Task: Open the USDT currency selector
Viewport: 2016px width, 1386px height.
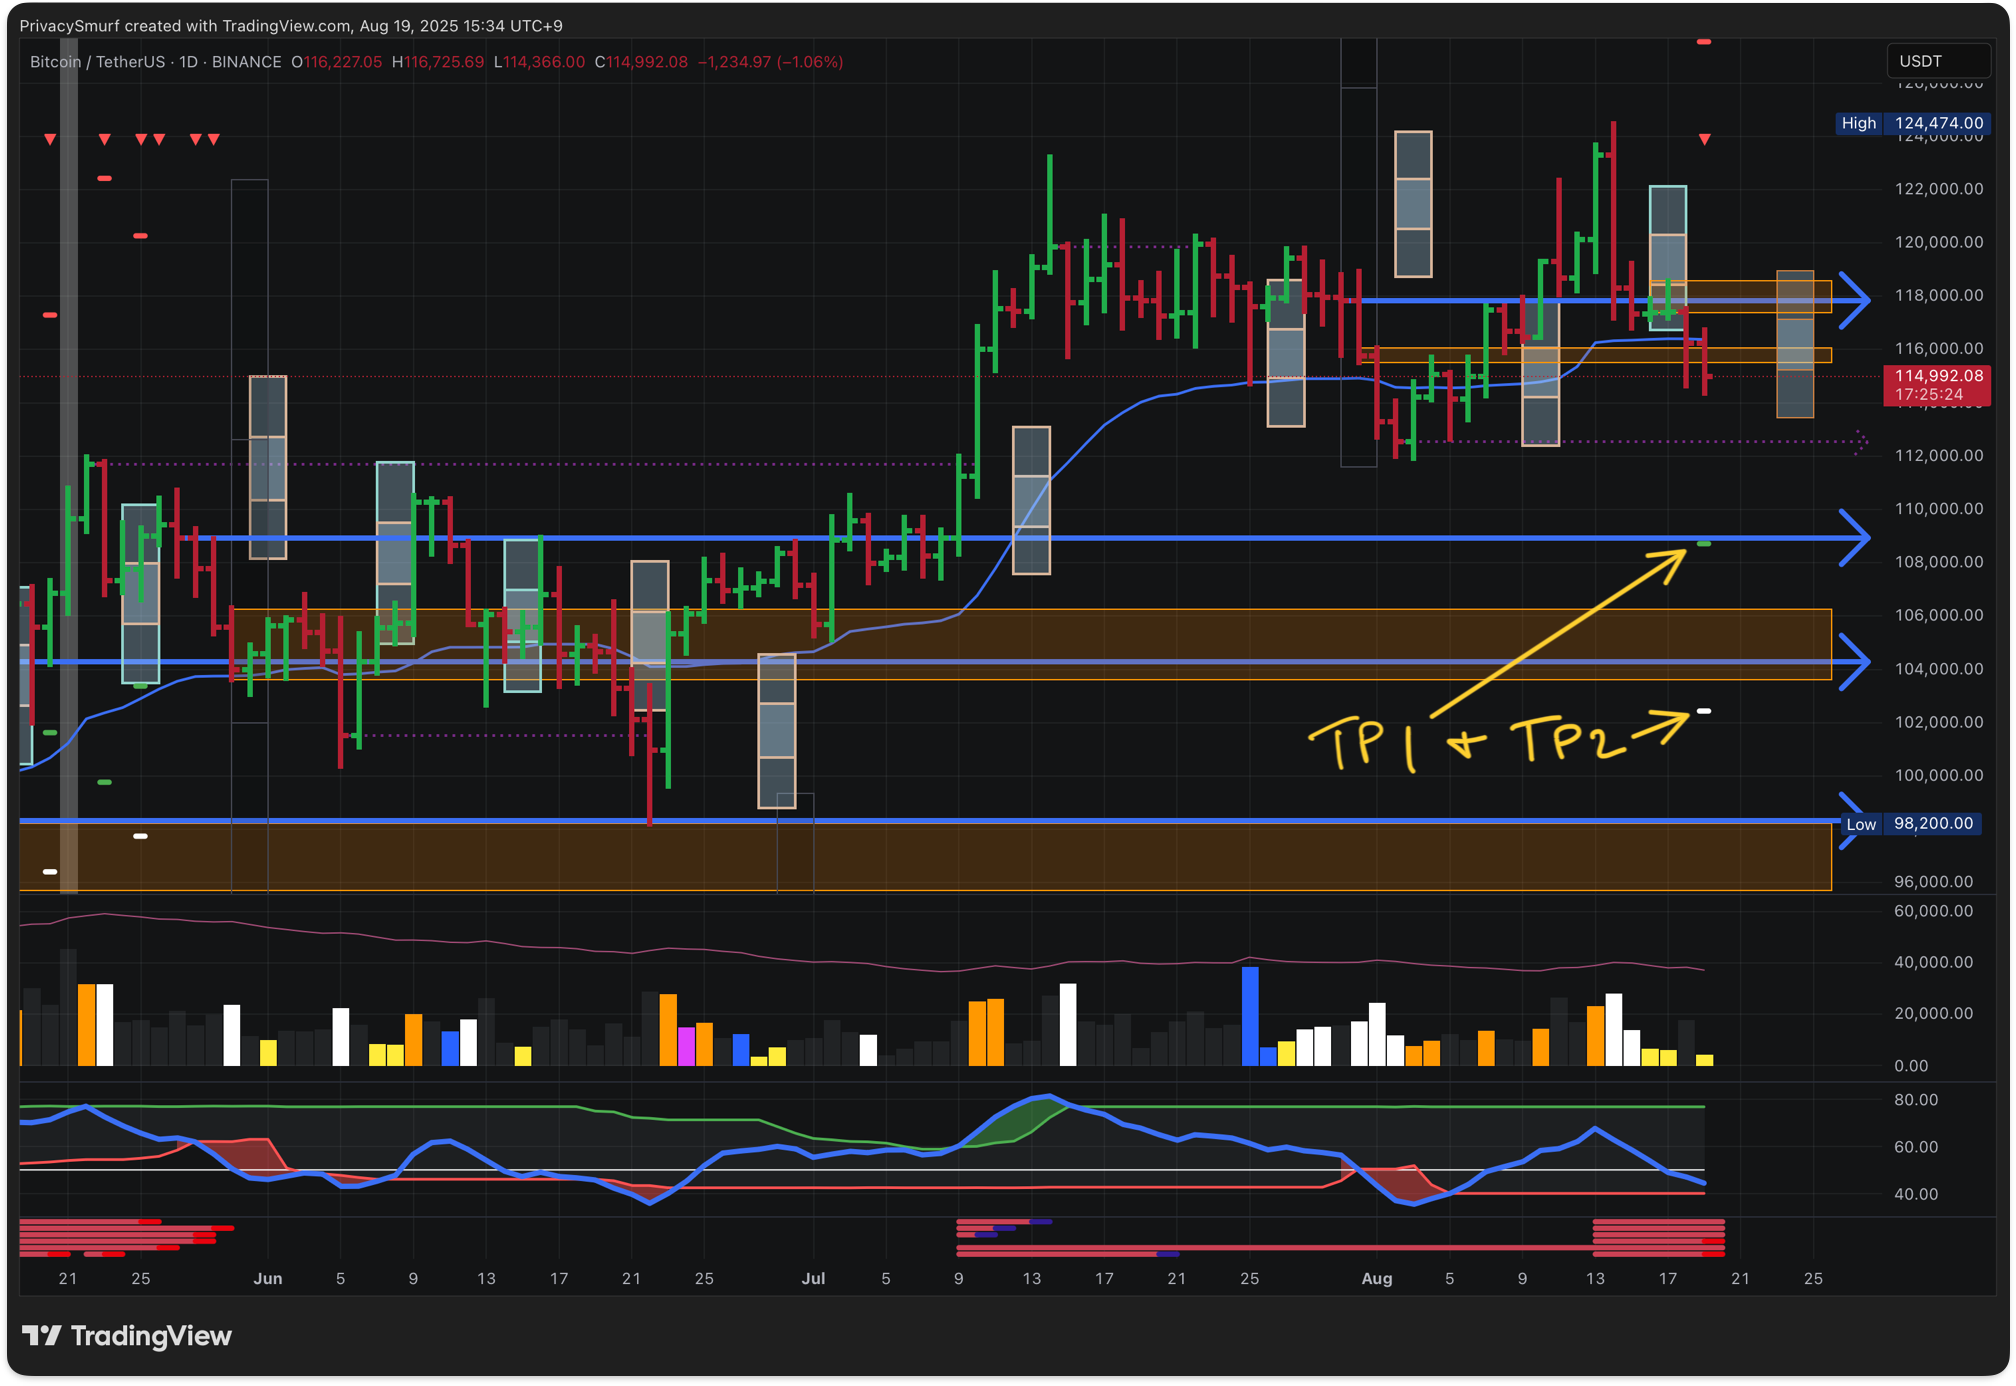Action: 1937,61
